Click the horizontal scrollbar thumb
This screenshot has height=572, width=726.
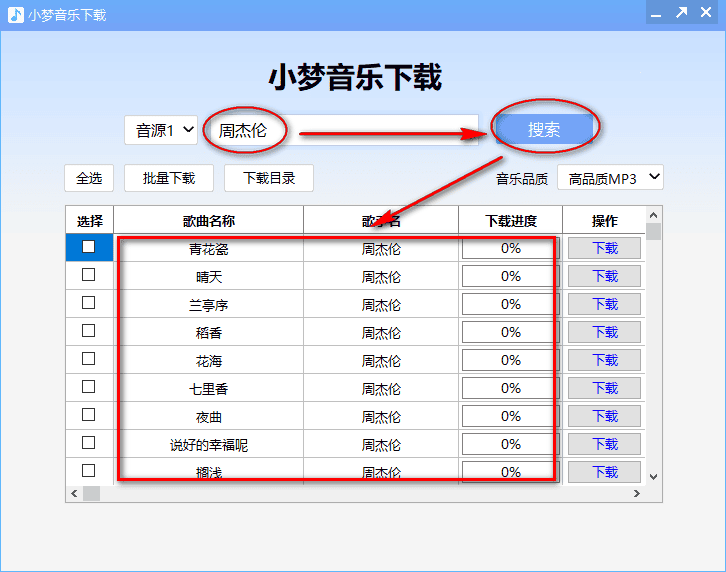coord(91,493)
